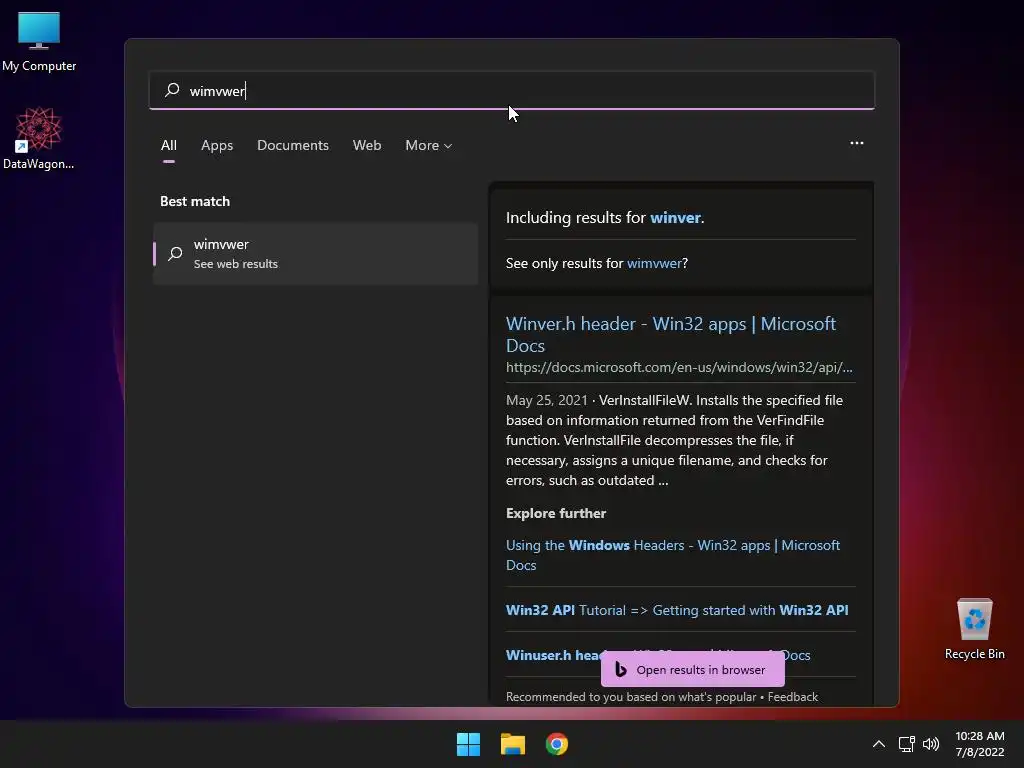
Task: Click the docs.microsoft.com URL text
Action: (679, 367)
